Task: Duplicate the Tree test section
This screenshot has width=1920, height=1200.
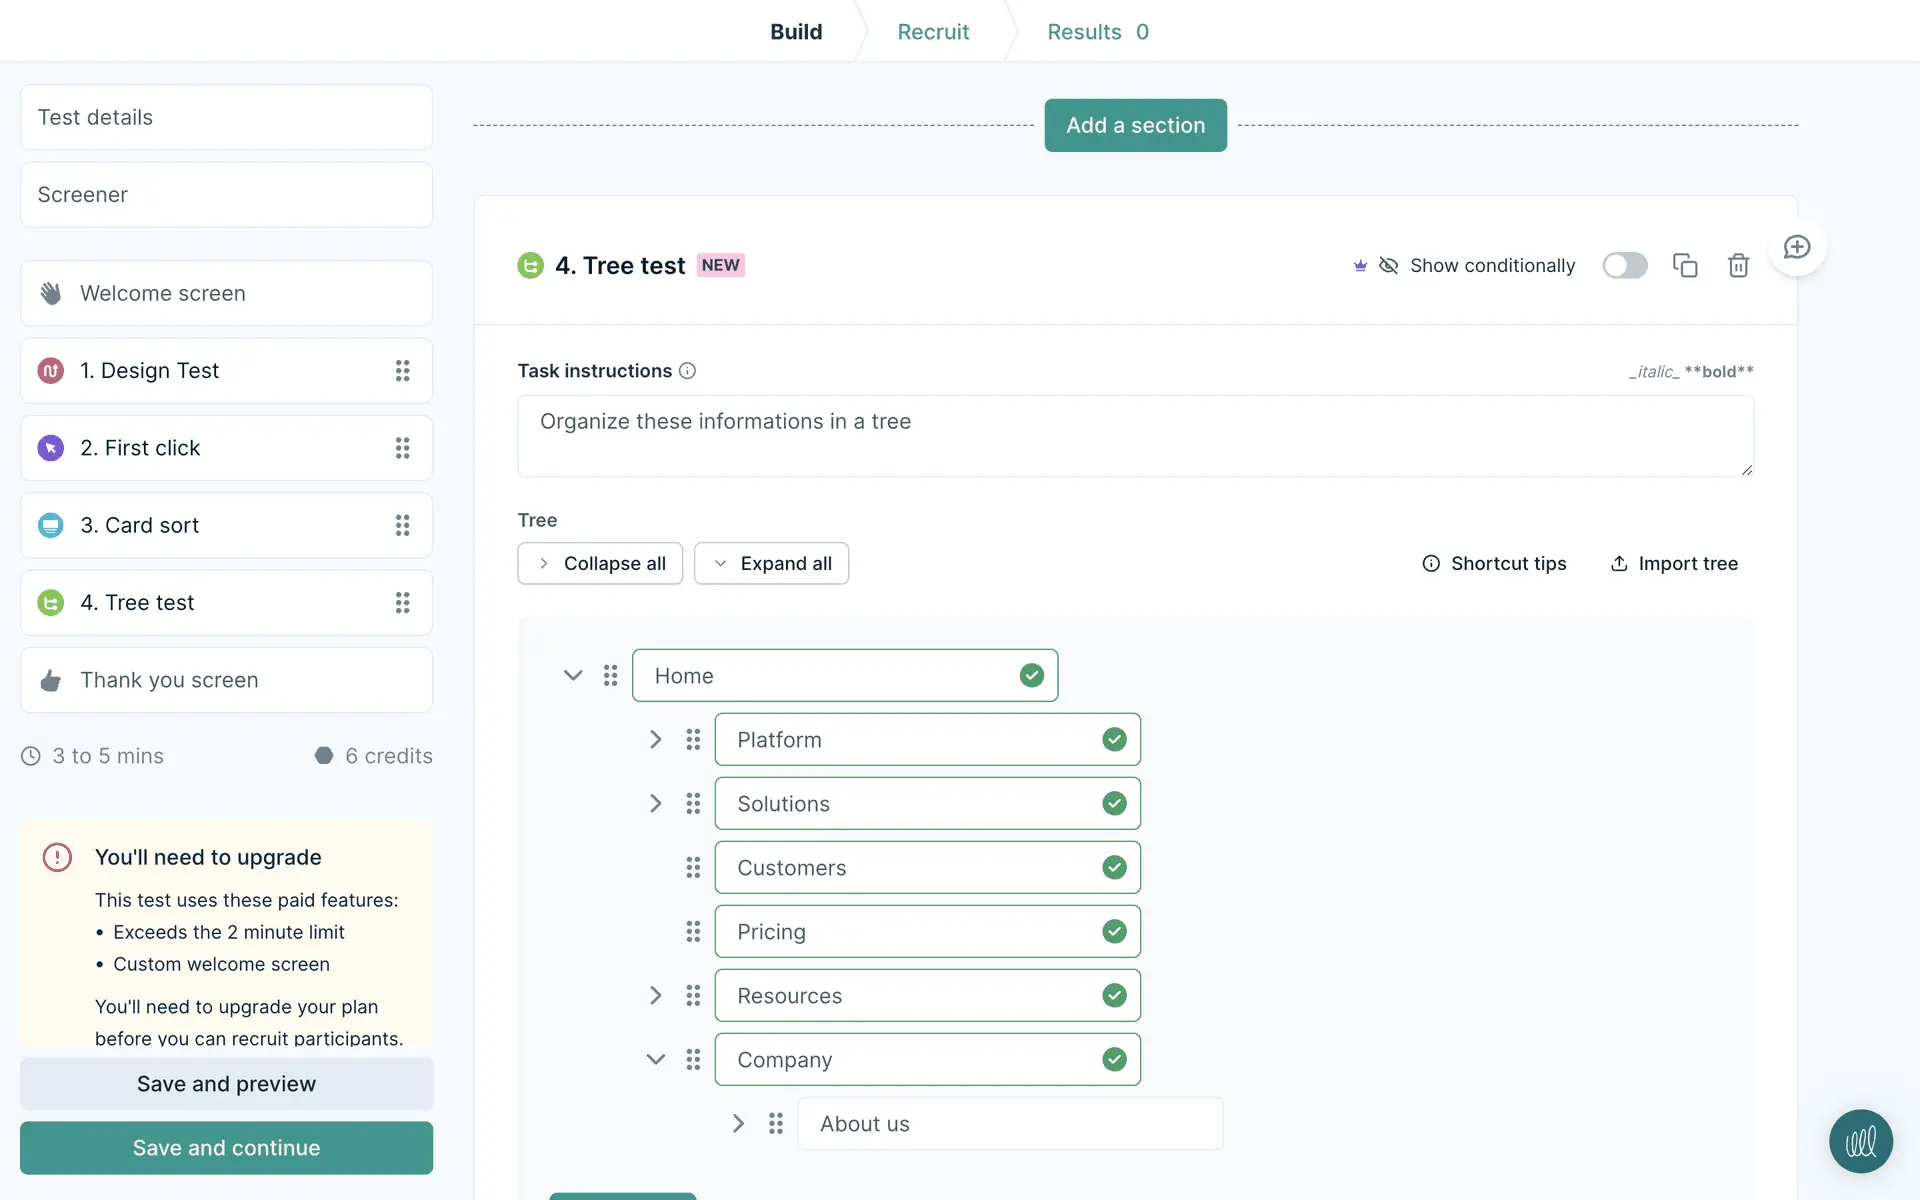Action: pos(1685,265)
